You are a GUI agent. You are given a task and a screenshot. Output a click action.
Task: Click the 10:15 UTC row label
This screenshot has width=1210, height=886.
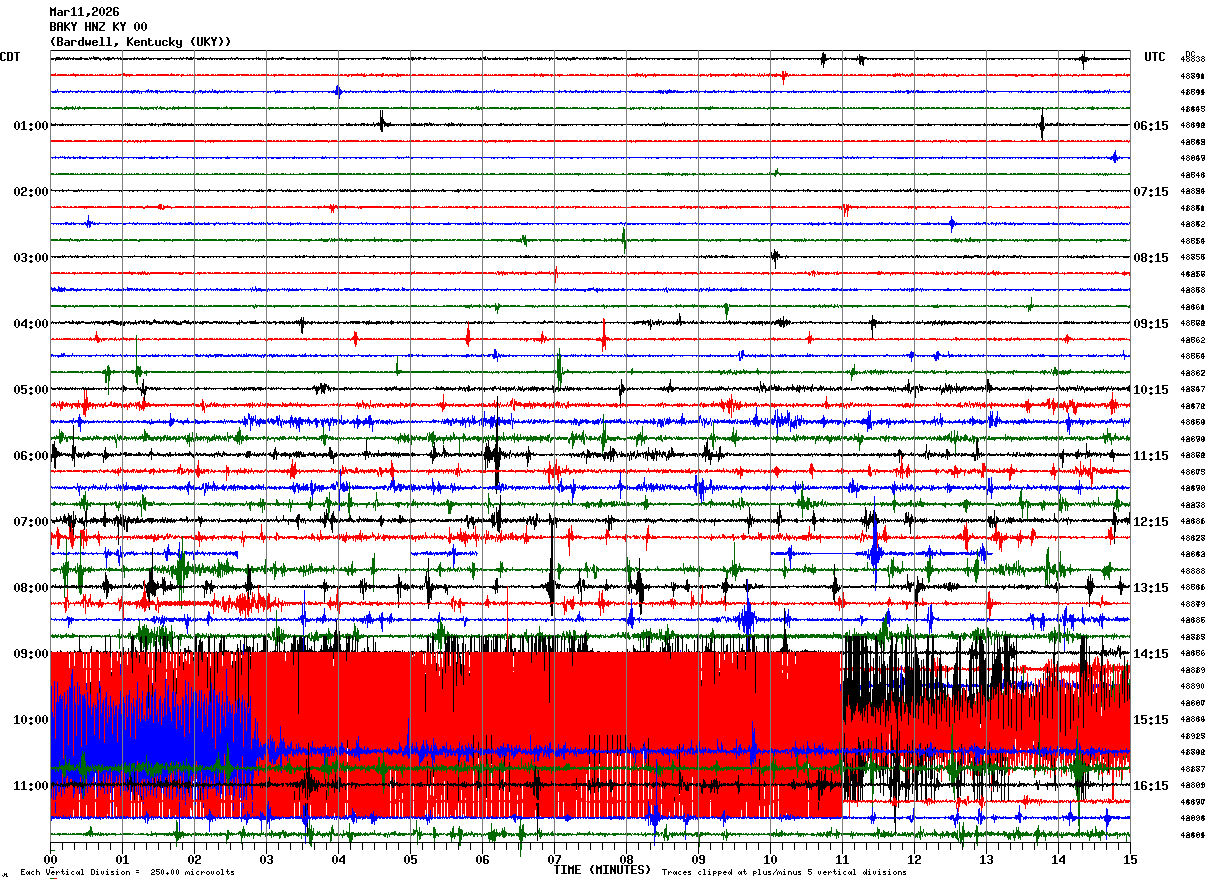(1150, 390)
